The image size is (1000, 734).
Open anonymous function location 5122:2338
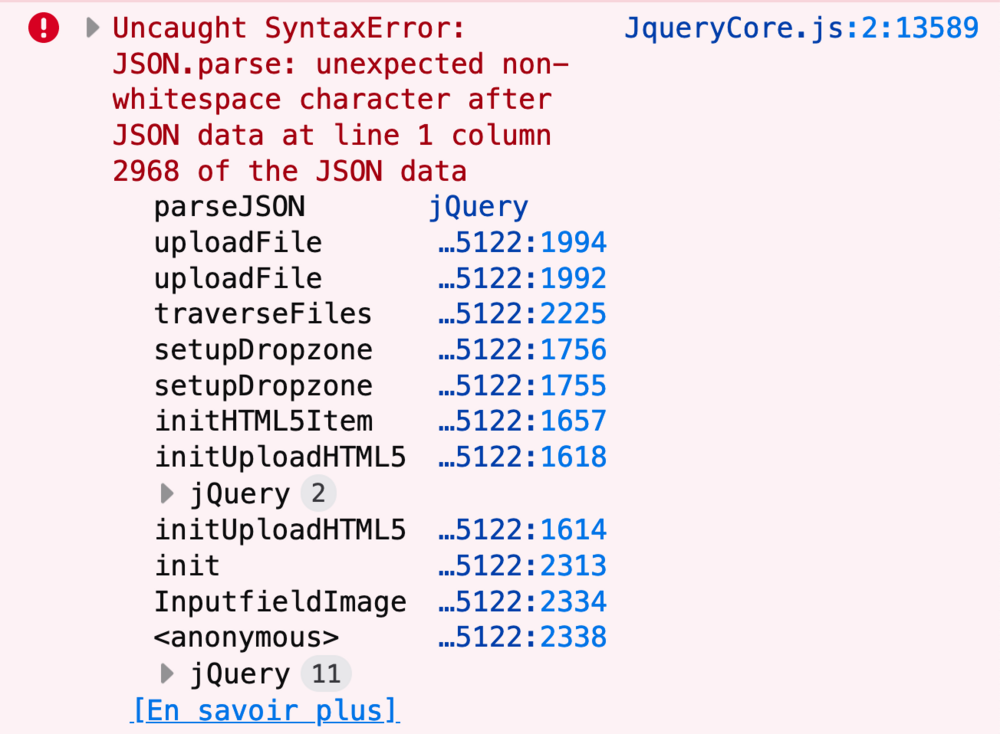coord(523,638)
